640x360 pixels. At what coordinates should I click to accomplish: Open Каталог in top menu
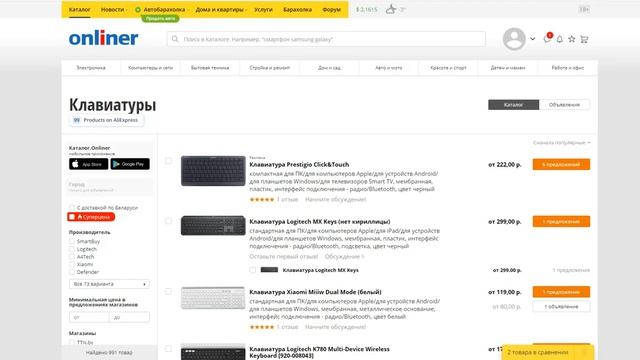coord(80,9)
